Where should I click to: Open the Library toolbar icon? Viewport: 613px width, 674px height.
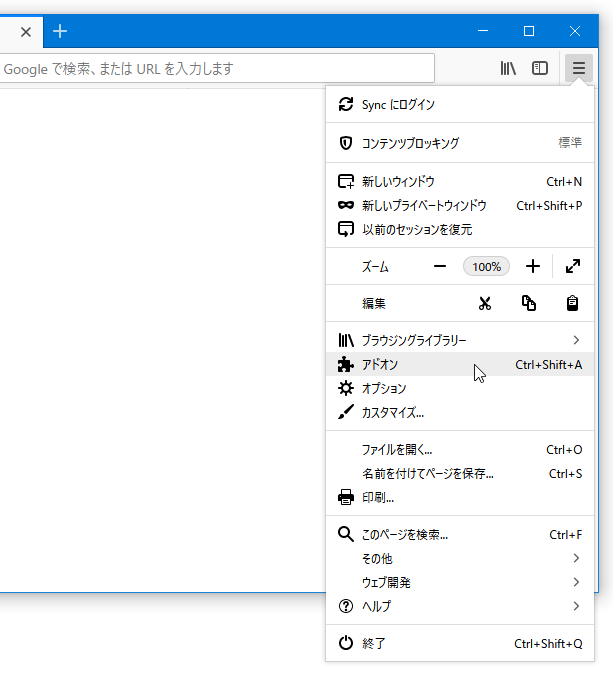[x=508, y=68]
